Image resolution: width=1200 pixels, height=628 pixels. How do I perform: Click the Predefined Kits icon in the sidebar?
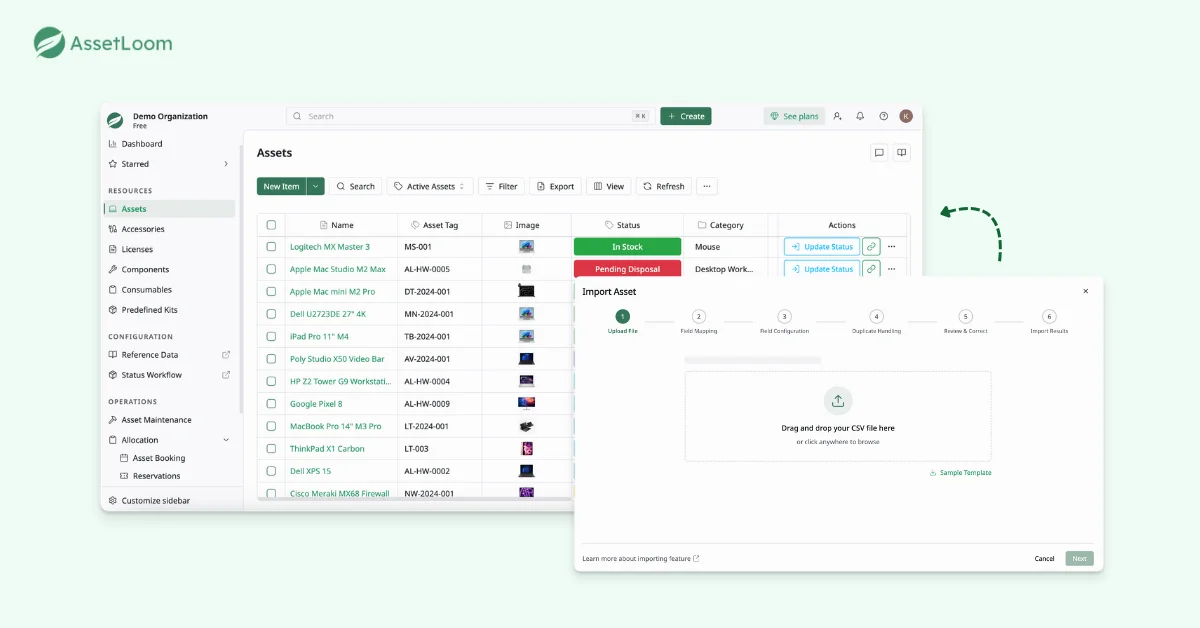(x=113, y=310)
